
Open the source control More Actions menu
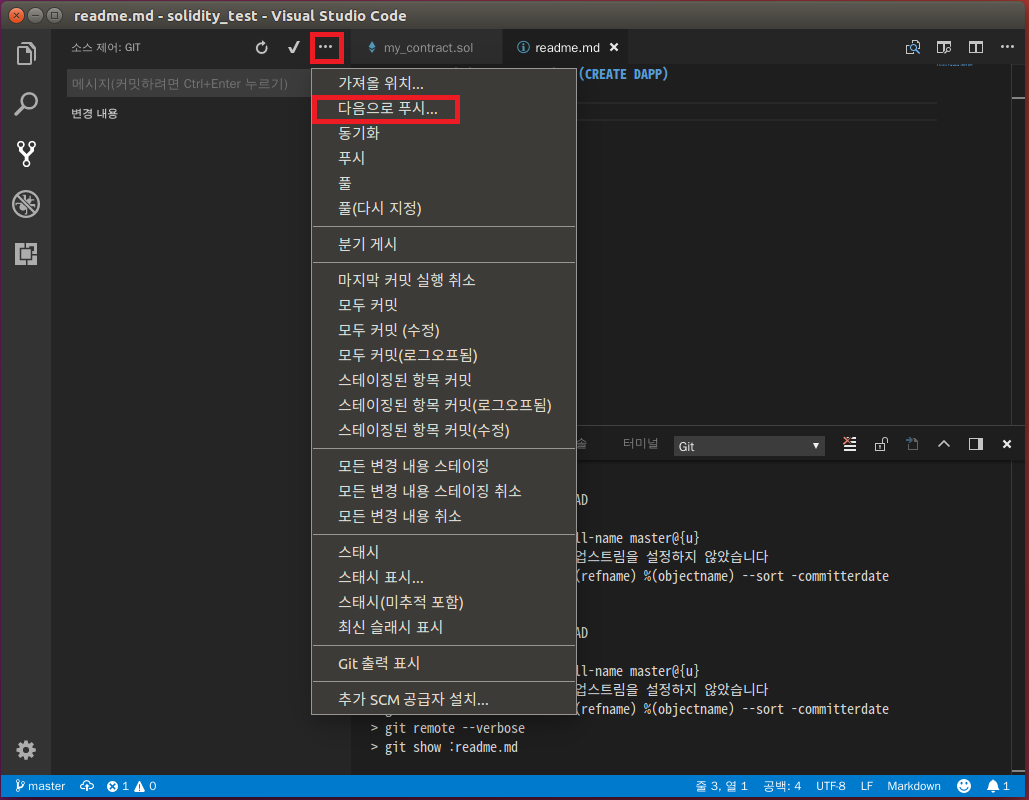click(326, 47)
